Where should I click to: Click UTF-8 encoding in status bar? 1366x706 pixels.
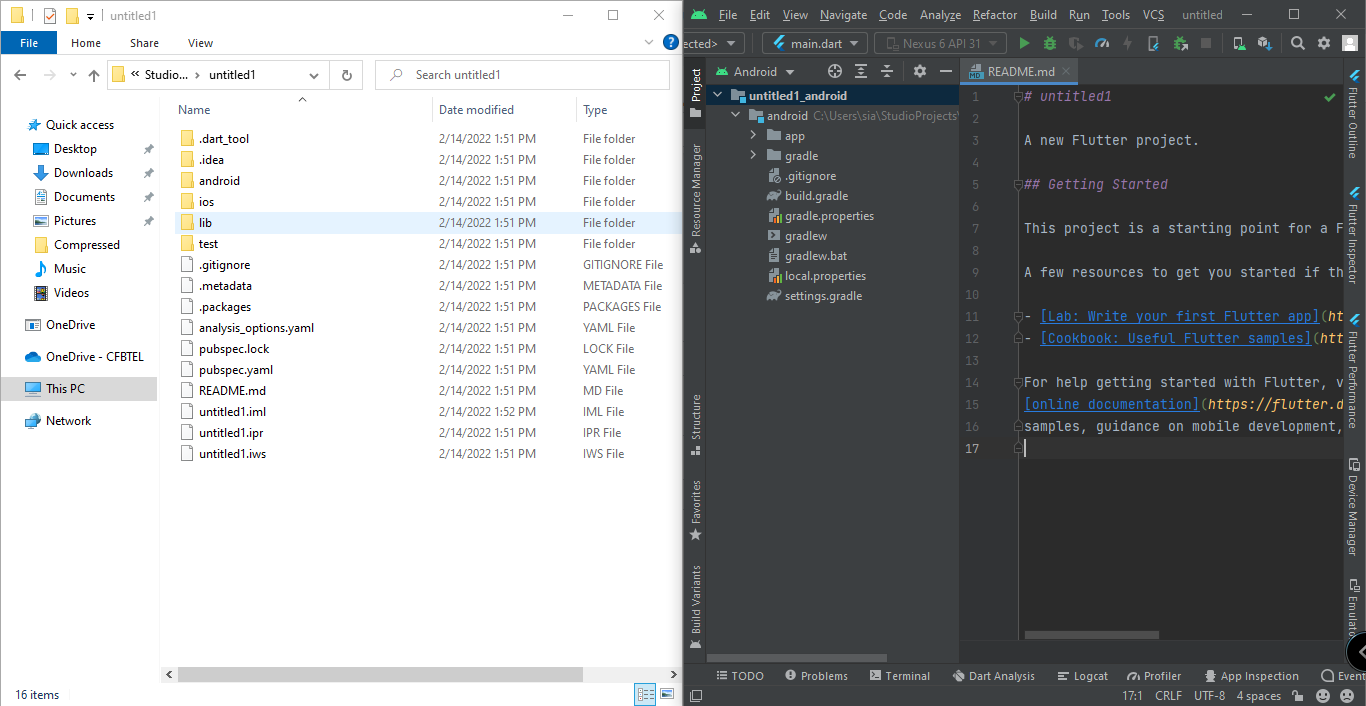pyautogui.click(x=1209, y=696)
